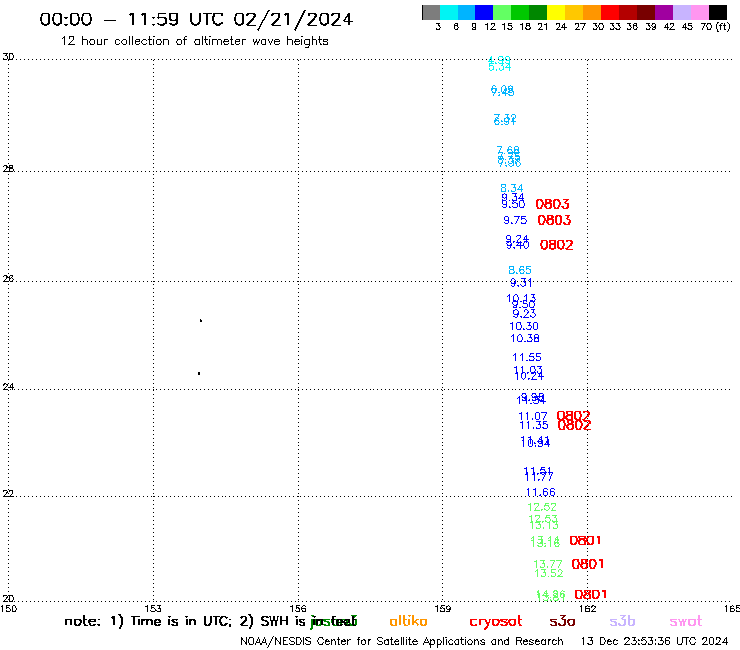Click the 5.34 wave height near latitude 30
Image resolution: width=740 pixels, height=650 pixels.
499,67
